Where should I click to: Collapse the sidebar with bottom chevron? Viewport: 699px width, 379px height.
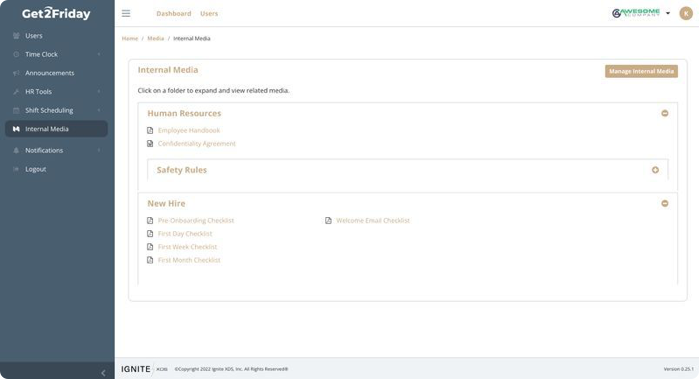coord(103,373)
